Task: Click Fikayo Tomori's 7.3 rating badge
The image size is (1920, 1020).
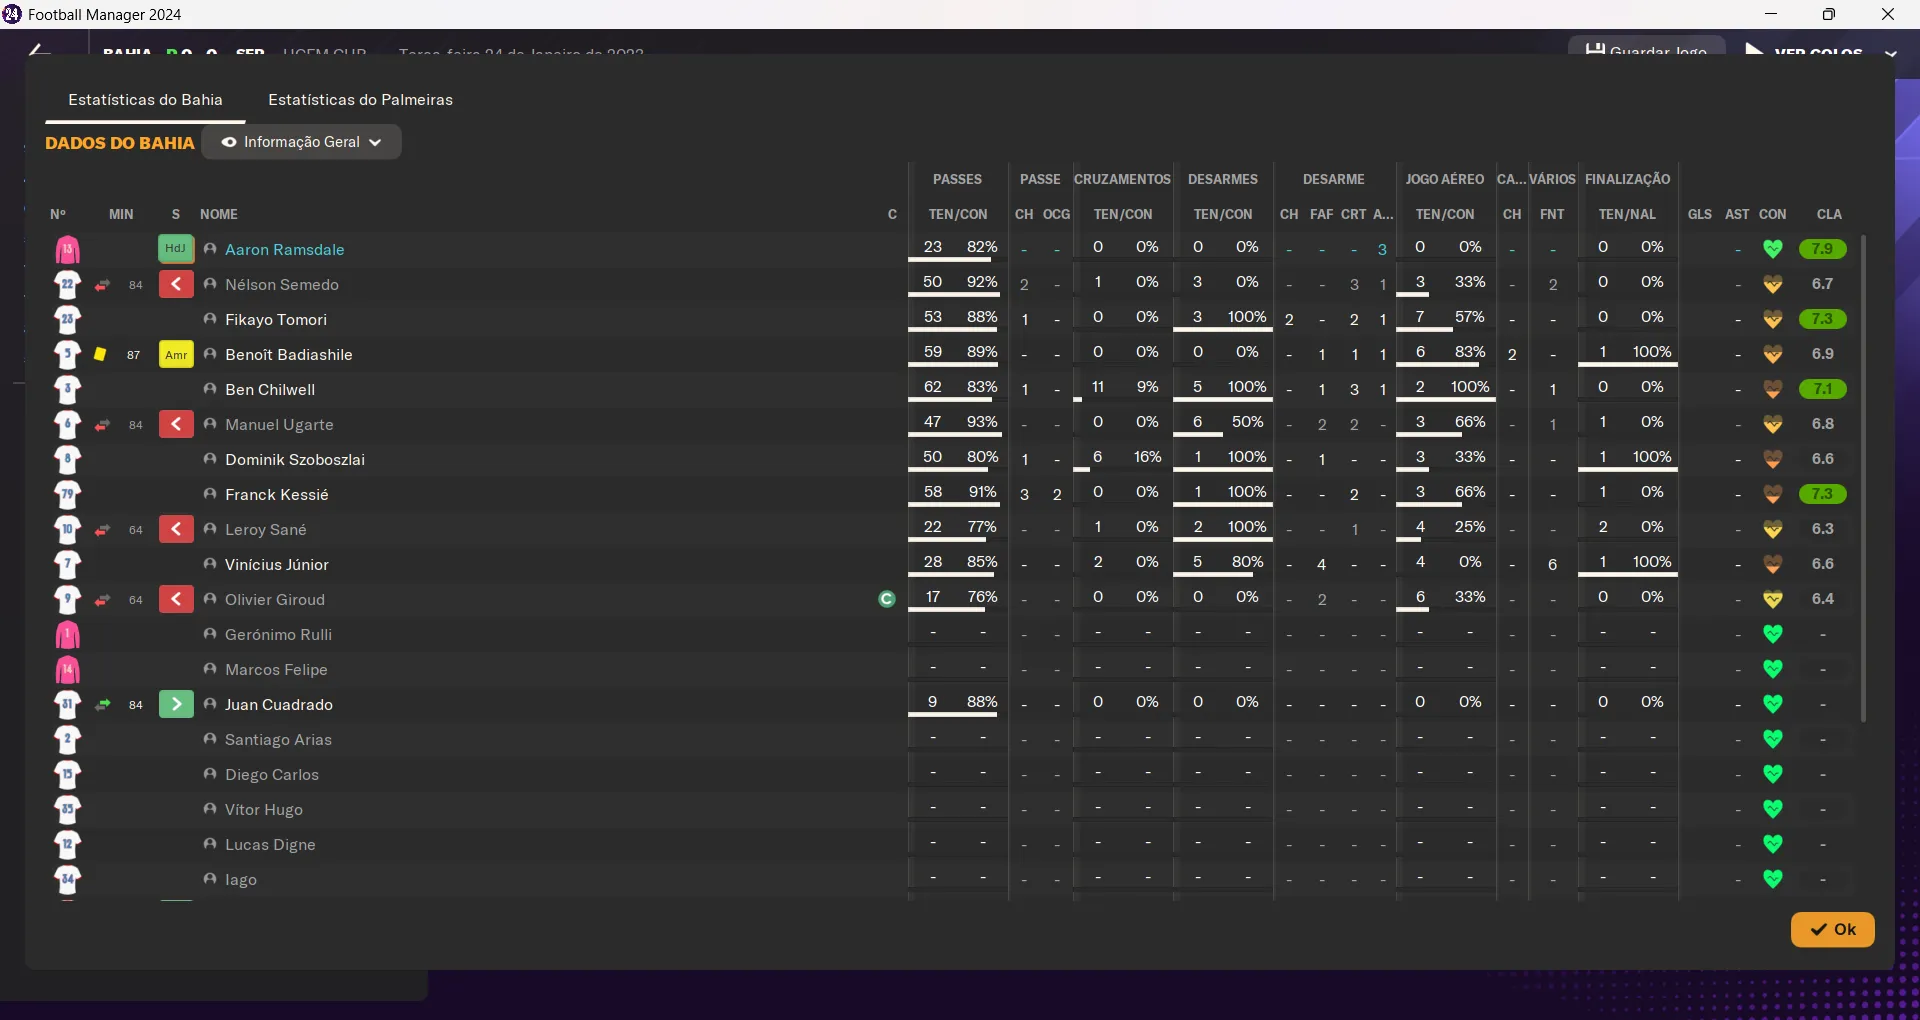Action: (x=1822, y=319)
